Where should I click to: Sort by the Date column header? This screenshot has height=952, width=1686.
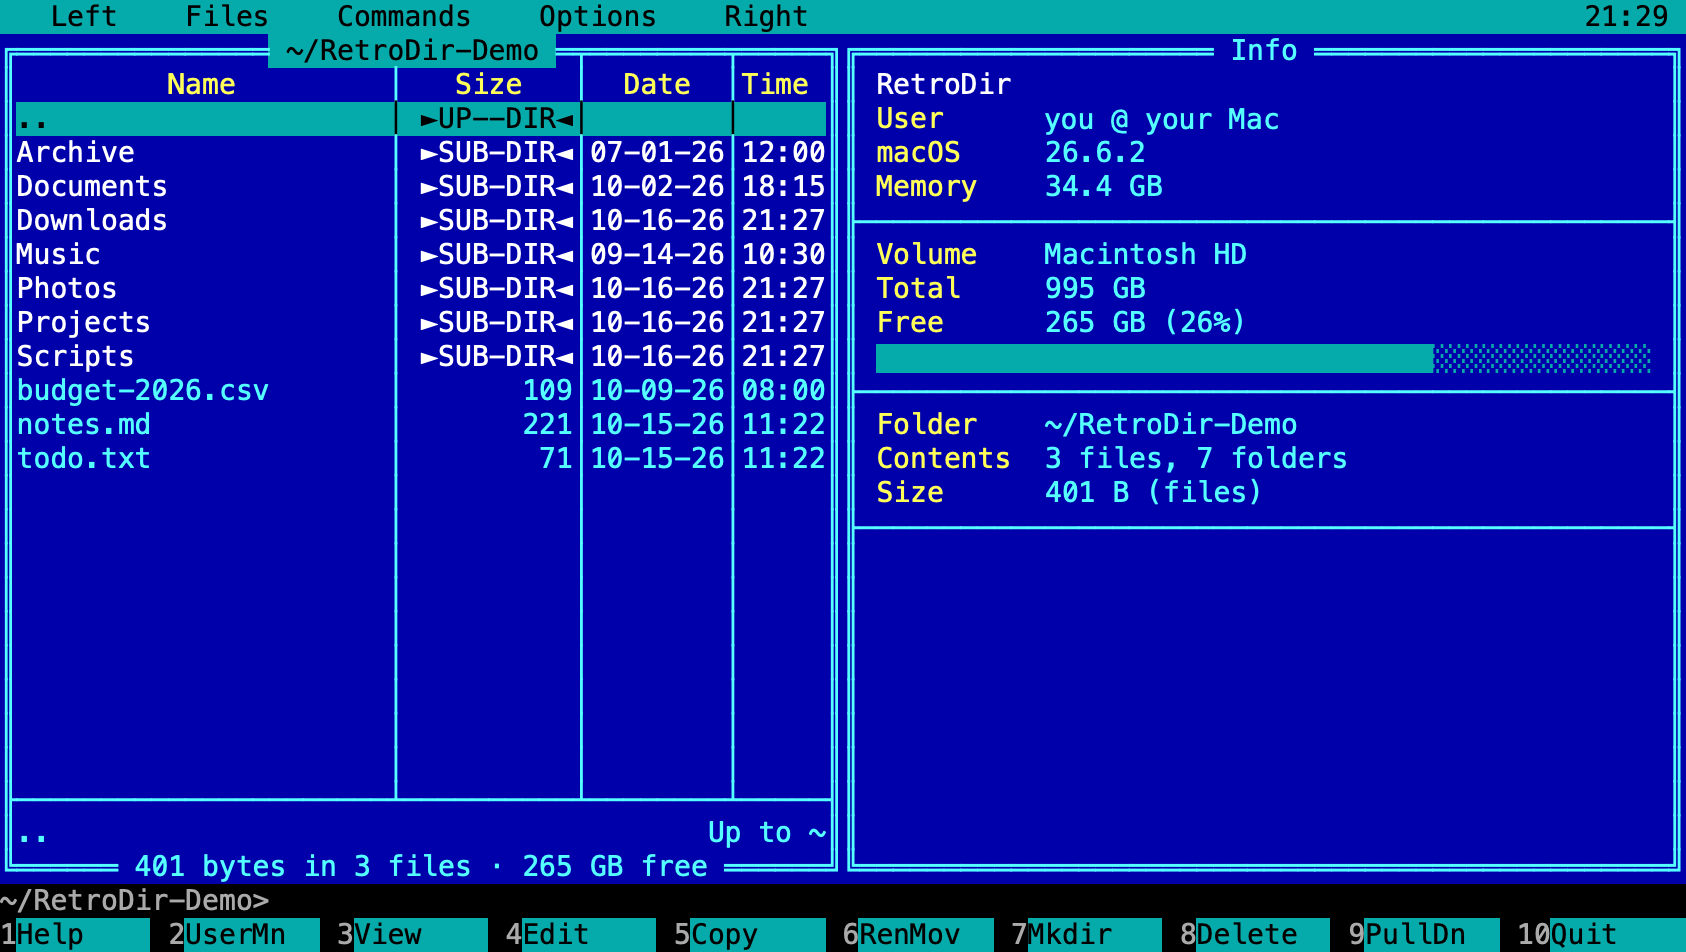pyautogui.click(x=657, y=85)
